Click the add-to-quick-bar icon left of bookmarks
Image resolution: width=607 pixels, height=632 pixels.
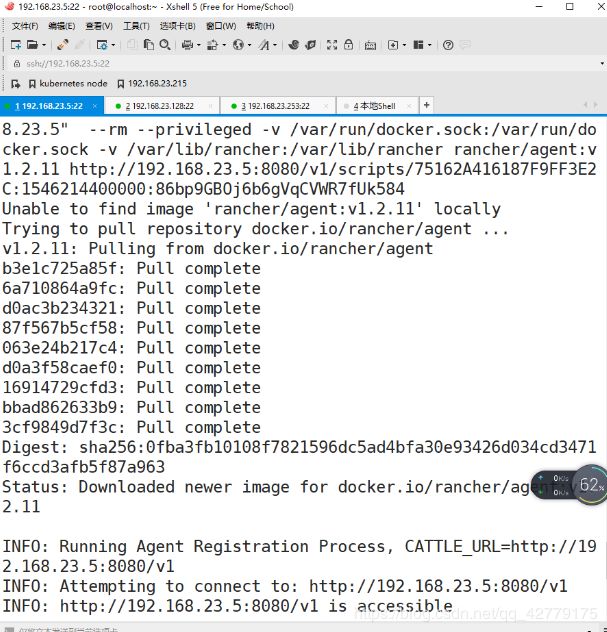15,84
